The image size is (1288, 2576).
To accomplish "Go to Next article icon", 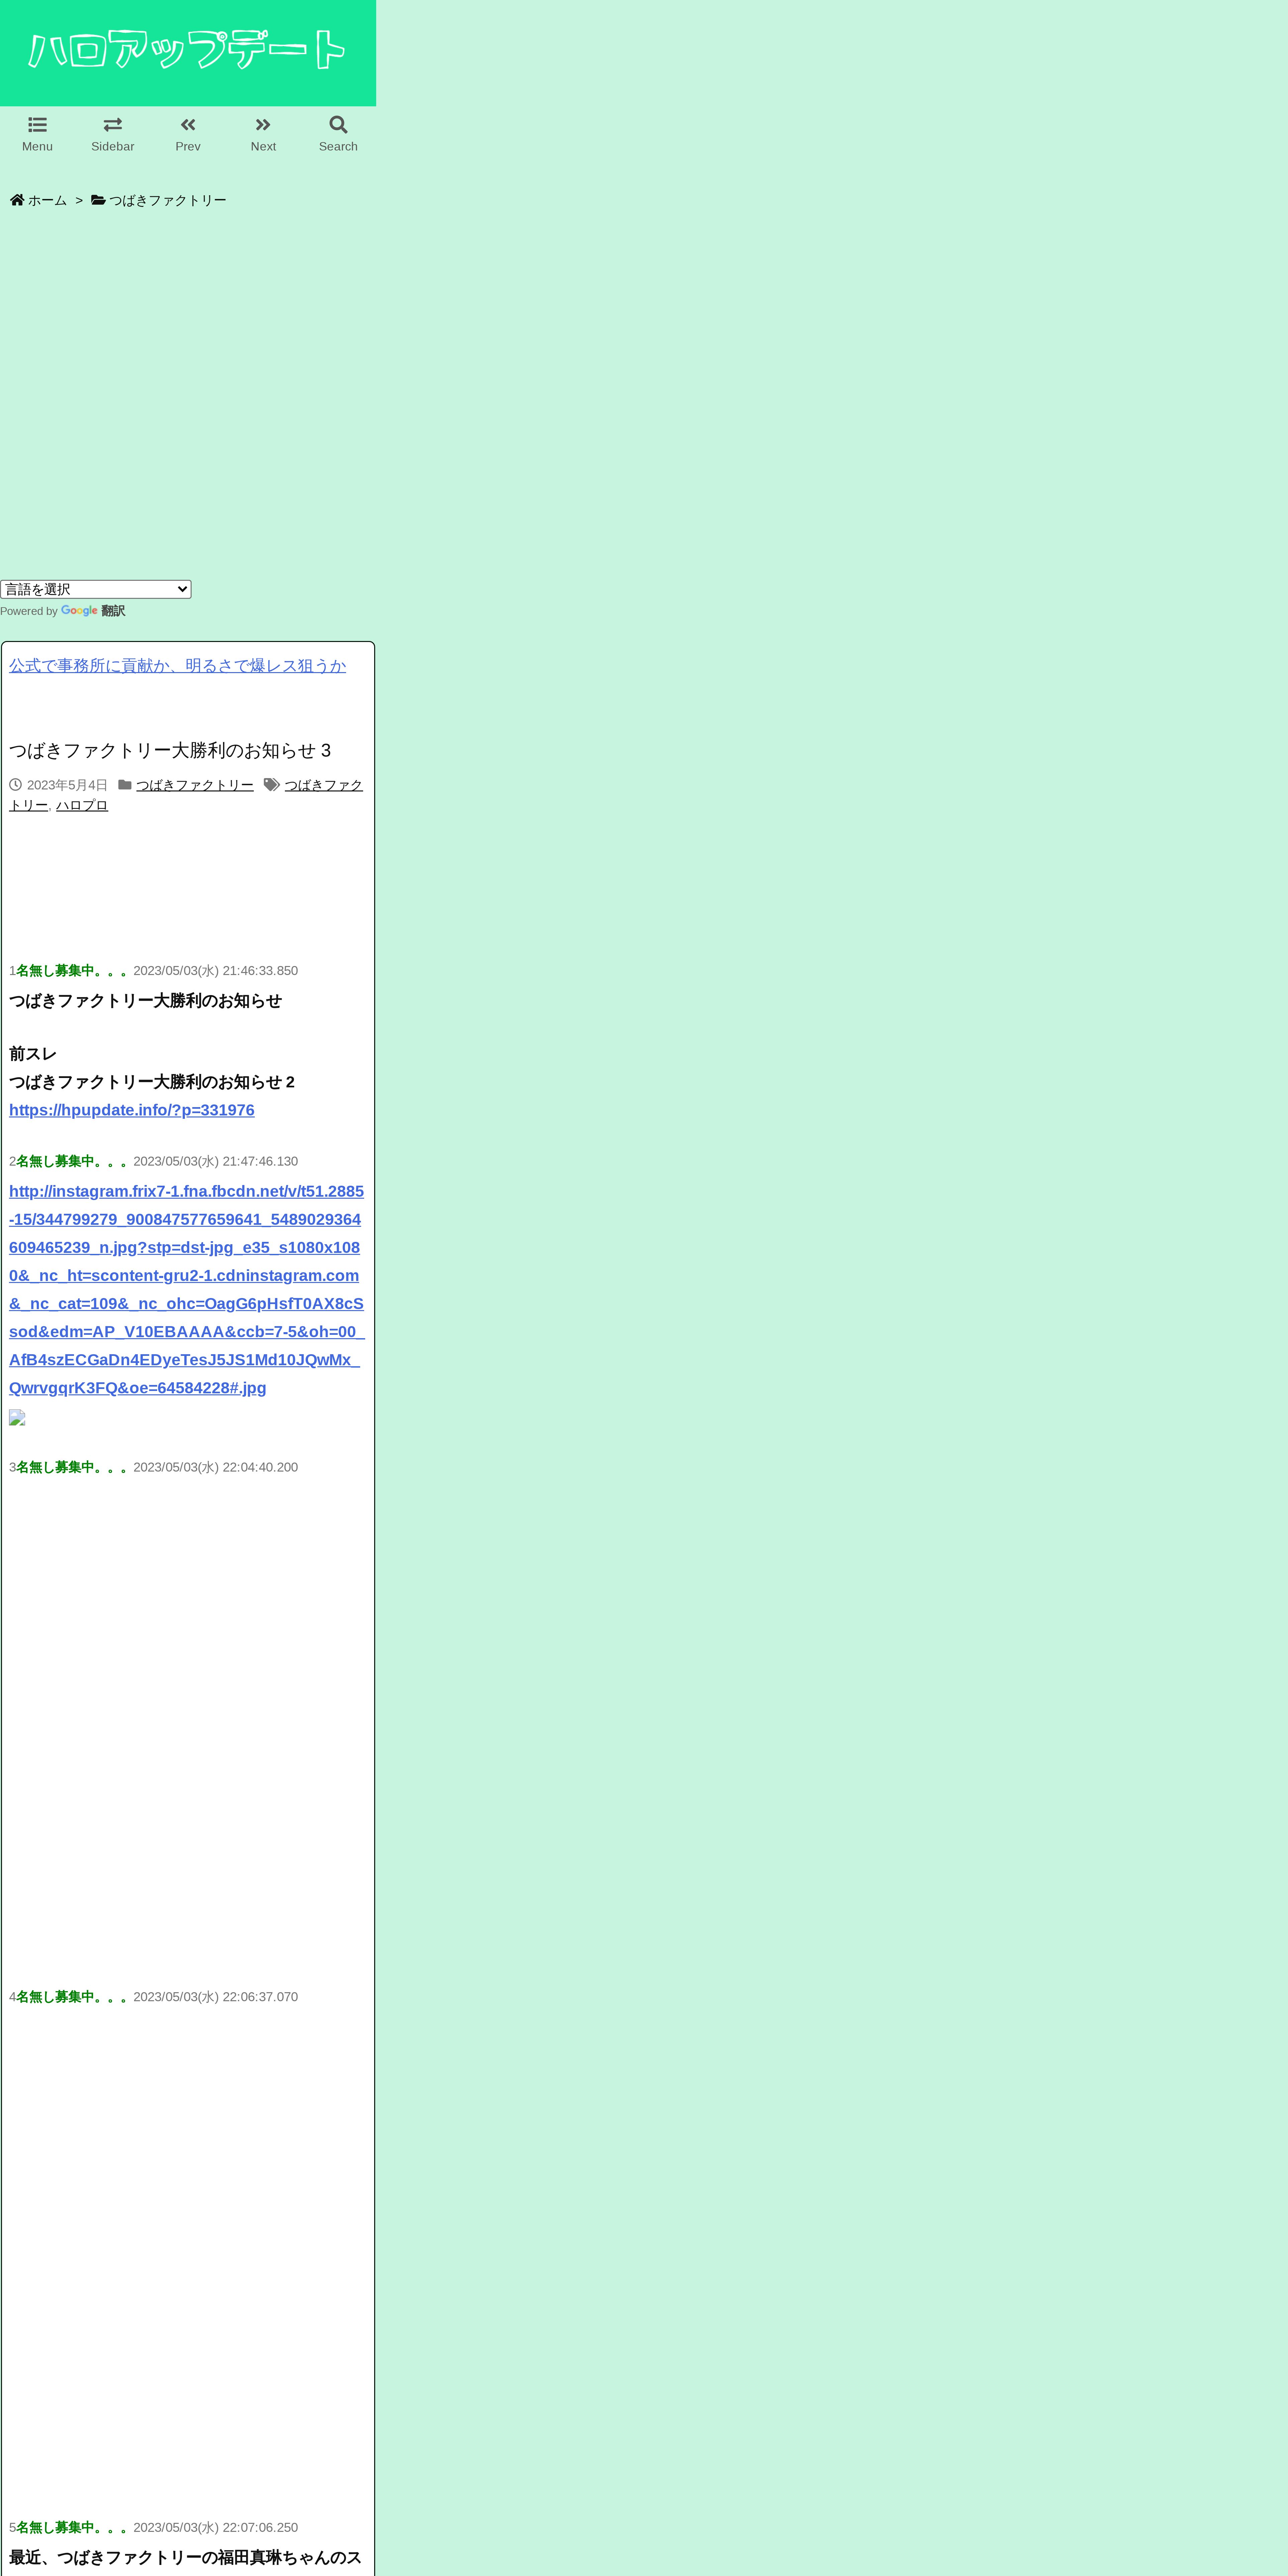I will coord(263,125).
